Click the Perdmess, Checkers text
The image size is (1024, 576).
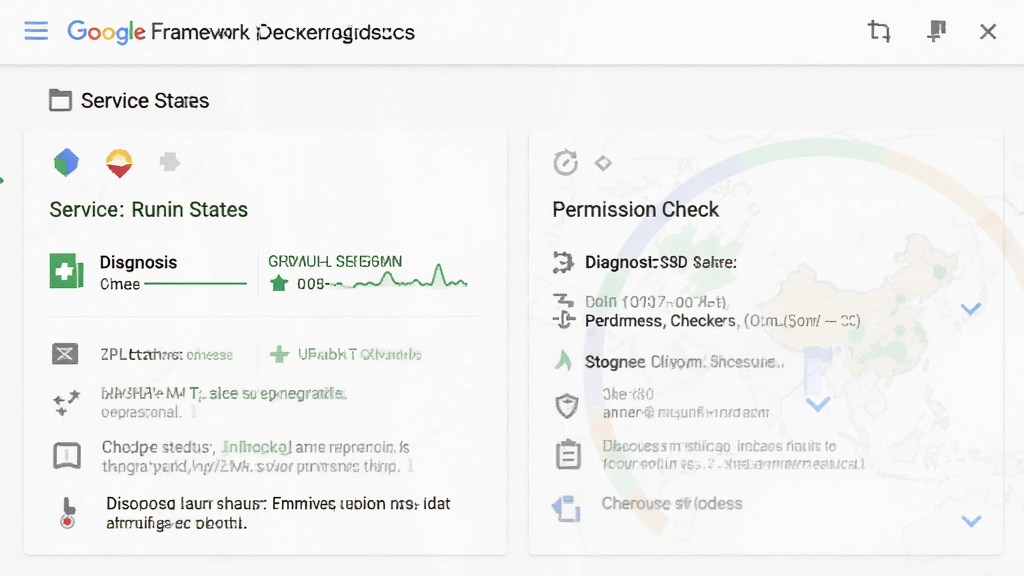point(660,321)
